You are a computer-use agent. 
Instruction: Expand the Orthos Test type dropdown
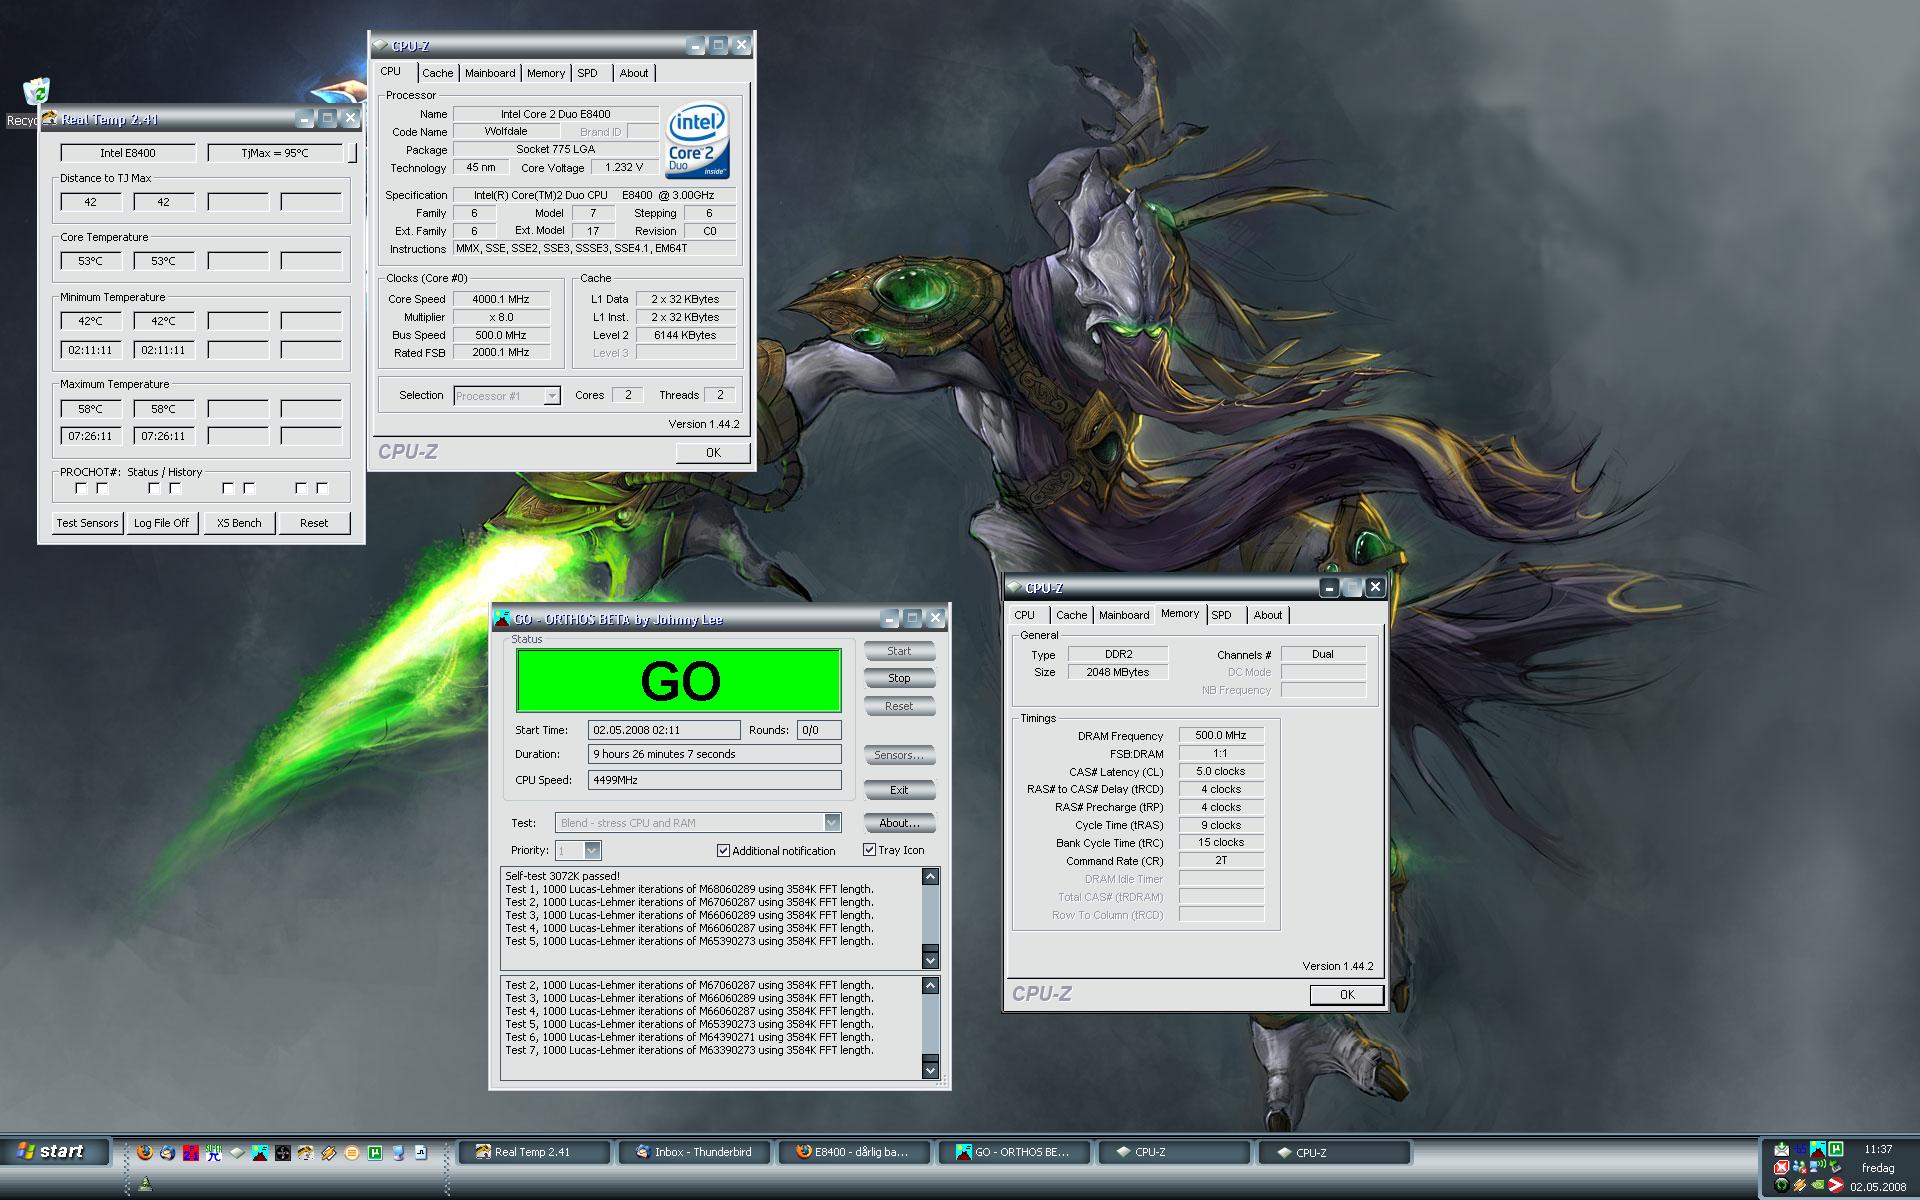(x=832, y=822)
